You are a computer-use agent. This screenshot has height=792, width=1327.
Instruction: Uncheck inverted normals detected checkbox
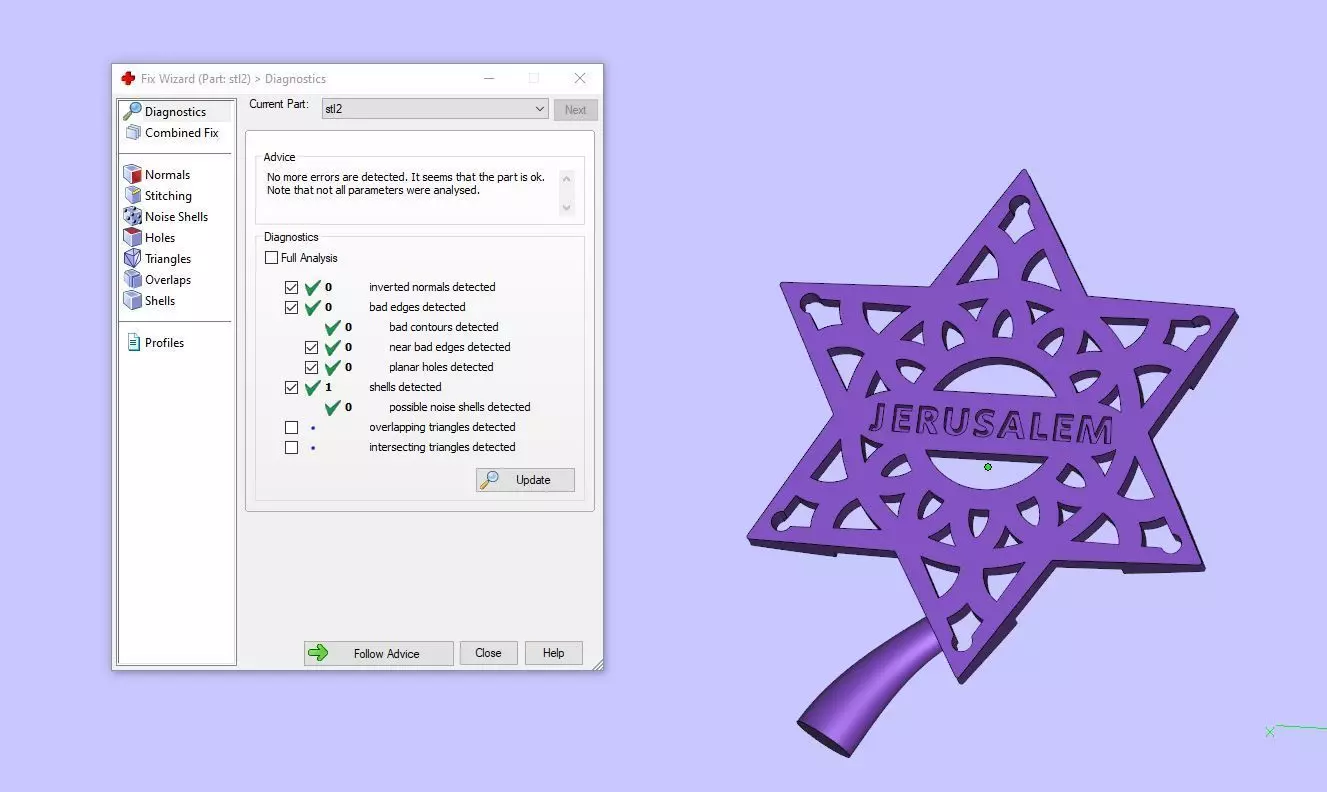(291, 287)
